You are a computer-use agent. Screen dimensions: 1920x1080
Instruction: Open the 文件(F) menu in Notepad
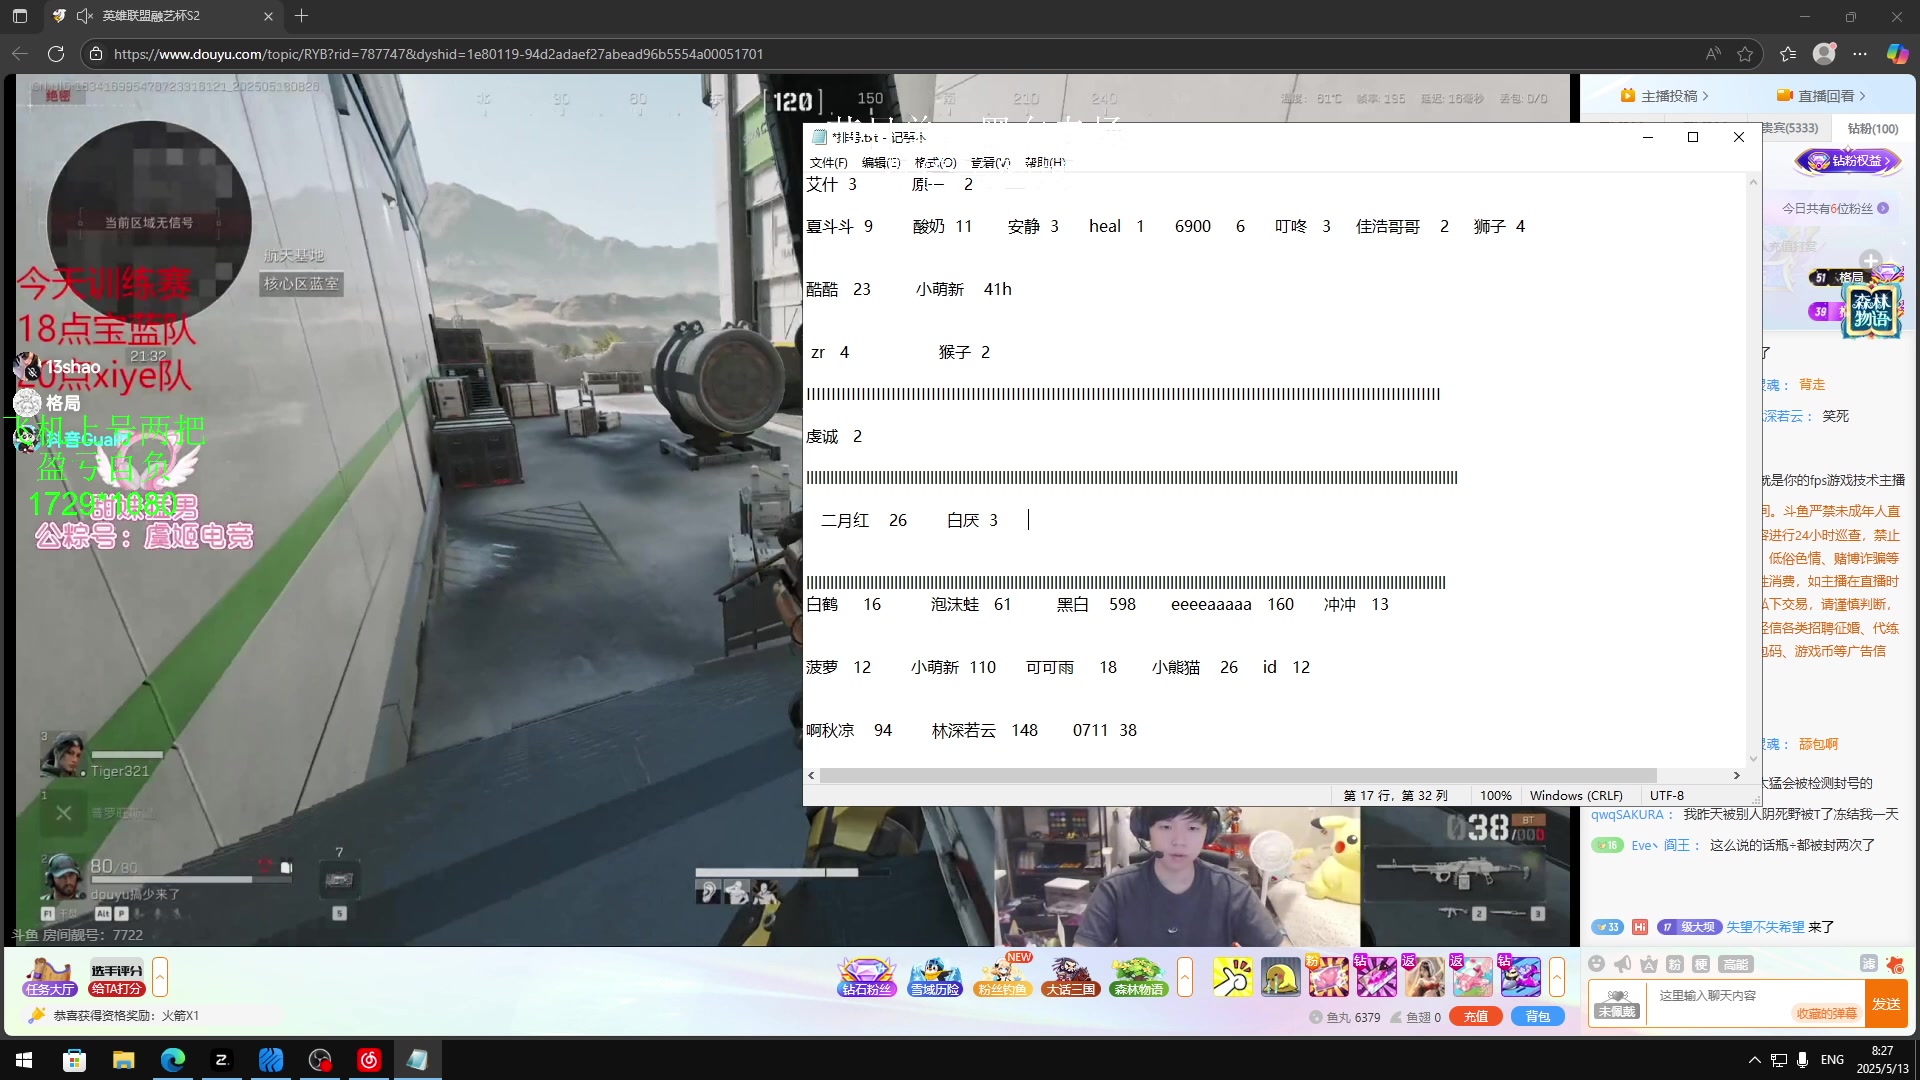click(x=828, y=162)
